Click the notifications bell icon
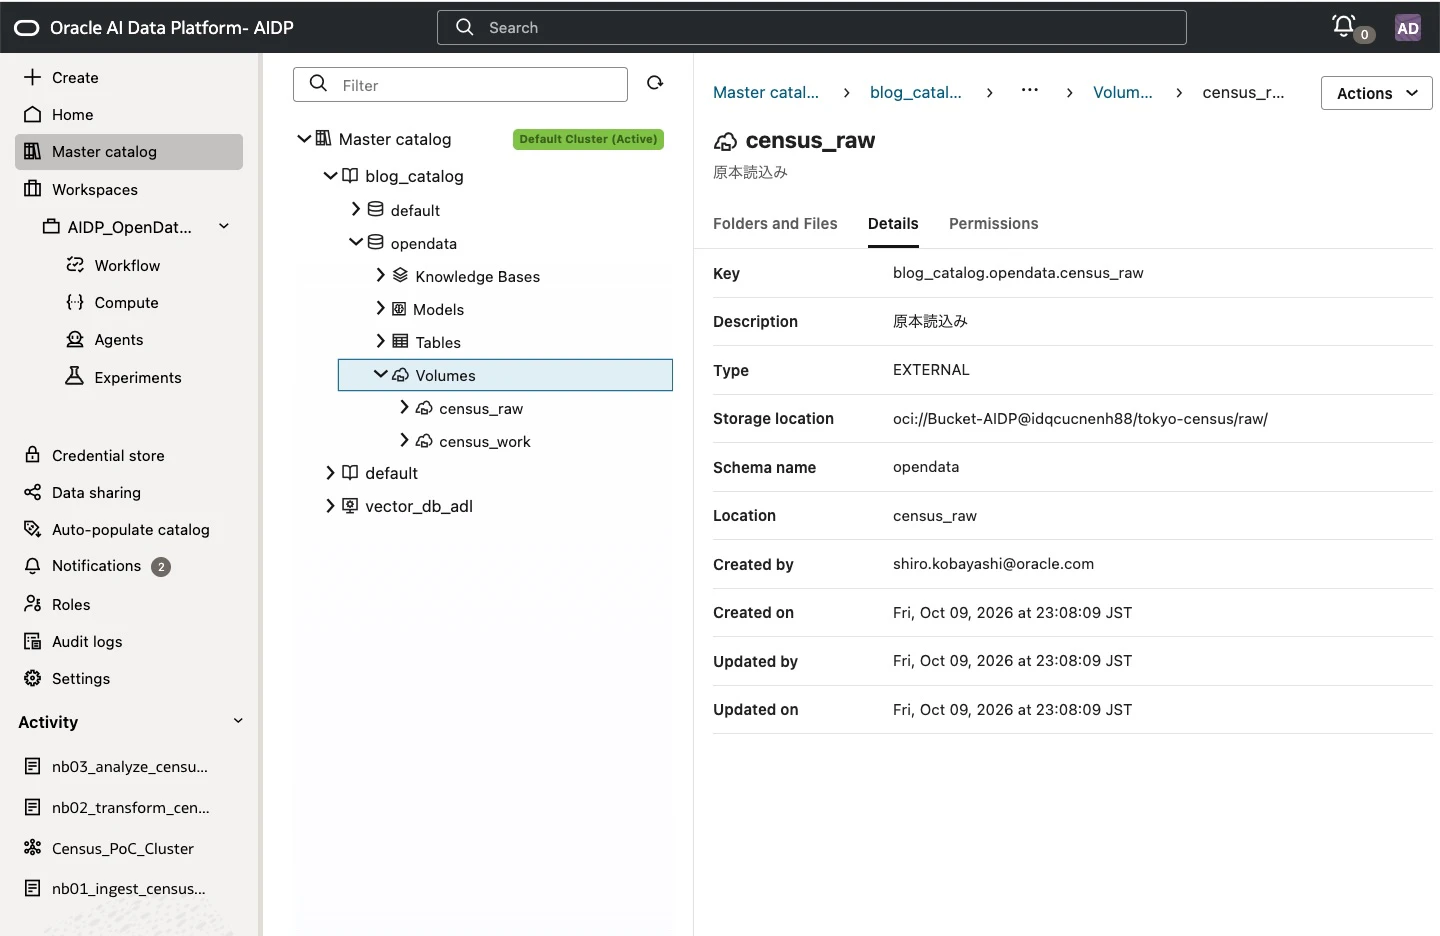This screenshot has width=1440, height=936. (1344, 26)
